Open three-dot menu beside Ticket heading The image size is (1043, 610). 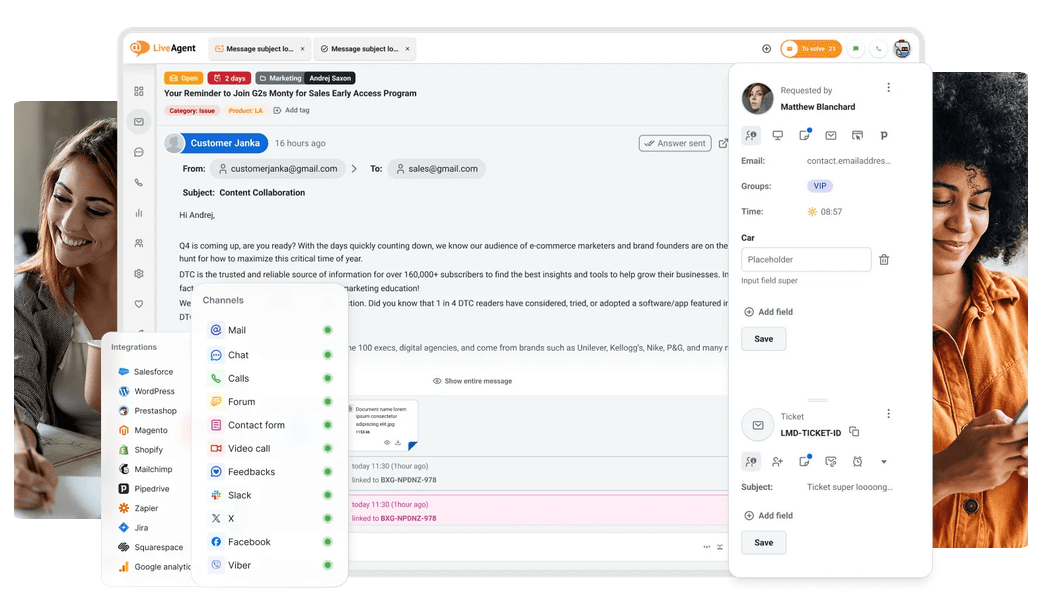coord(888,414)
